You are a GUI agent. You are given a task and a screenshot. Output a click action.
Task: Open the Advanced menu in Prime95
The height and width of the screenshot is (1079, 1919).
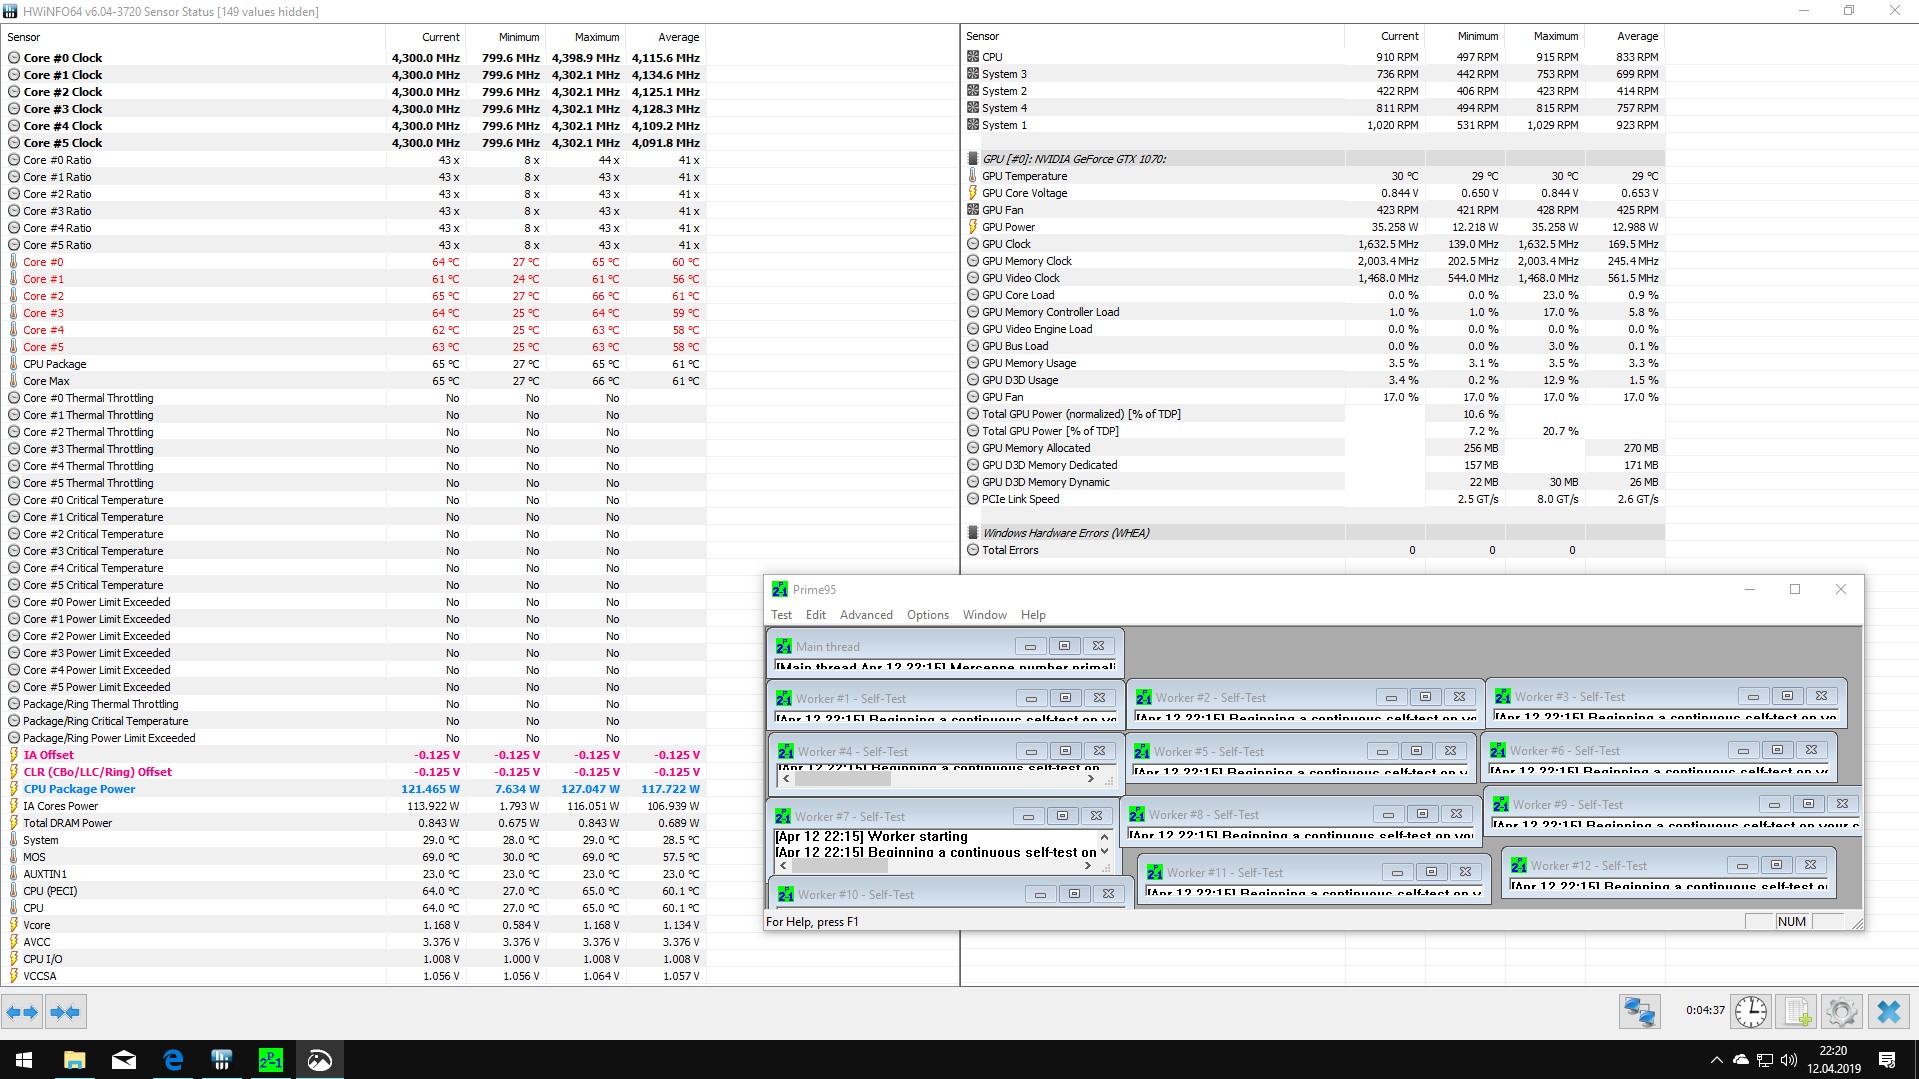coord(866,615)
